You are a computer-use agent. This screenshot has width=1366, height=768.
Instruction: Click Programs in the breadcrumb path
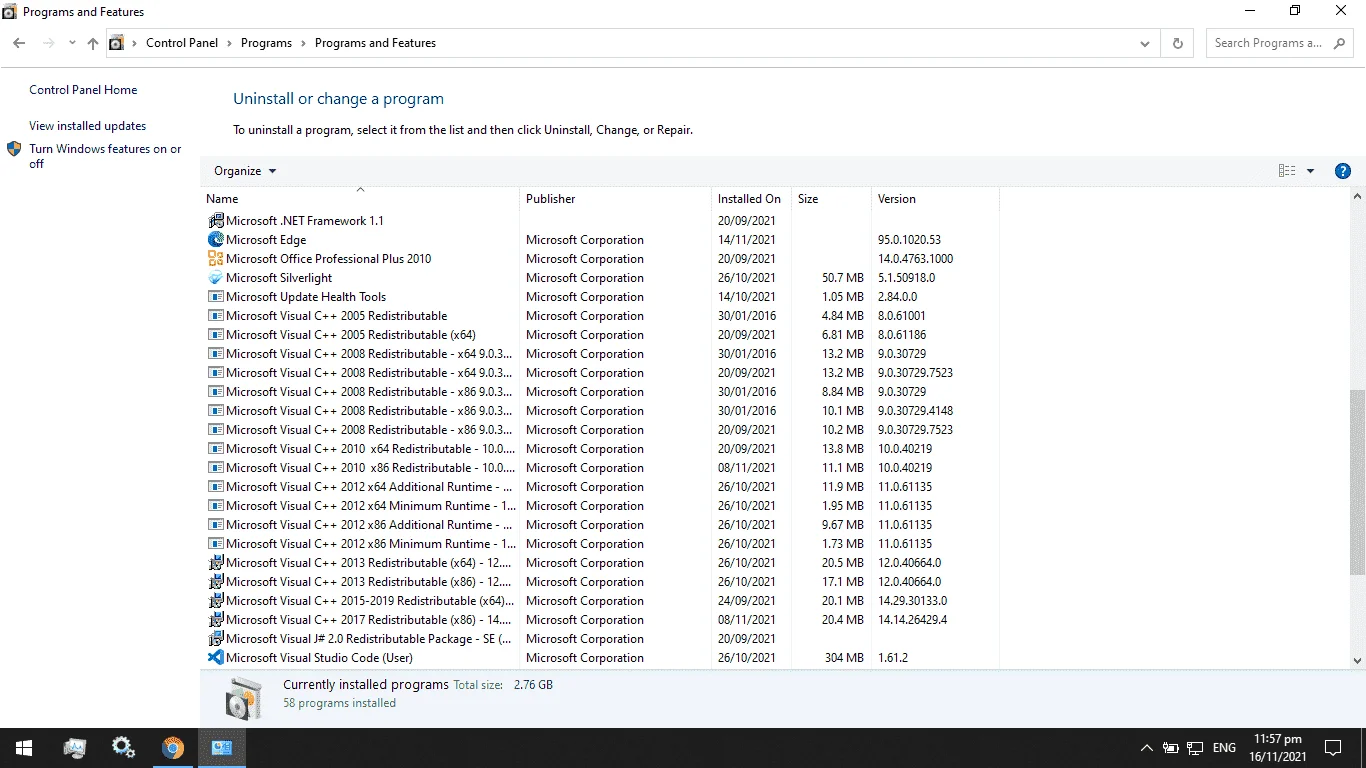click(266, 43)
